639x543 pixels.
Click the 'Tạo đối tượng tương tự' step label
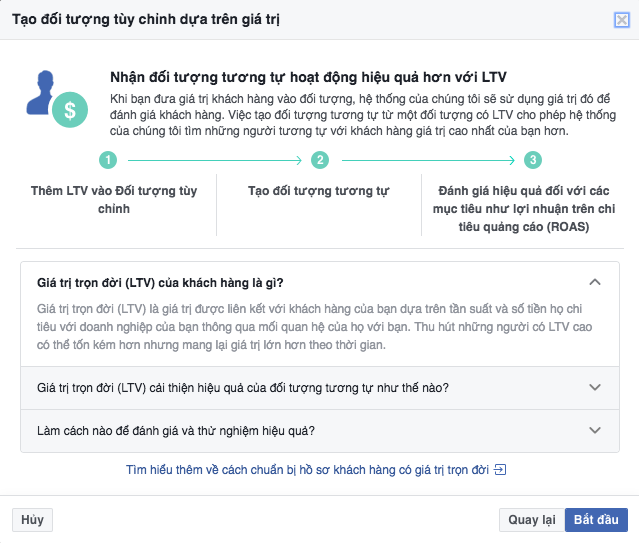click(319, 191)
